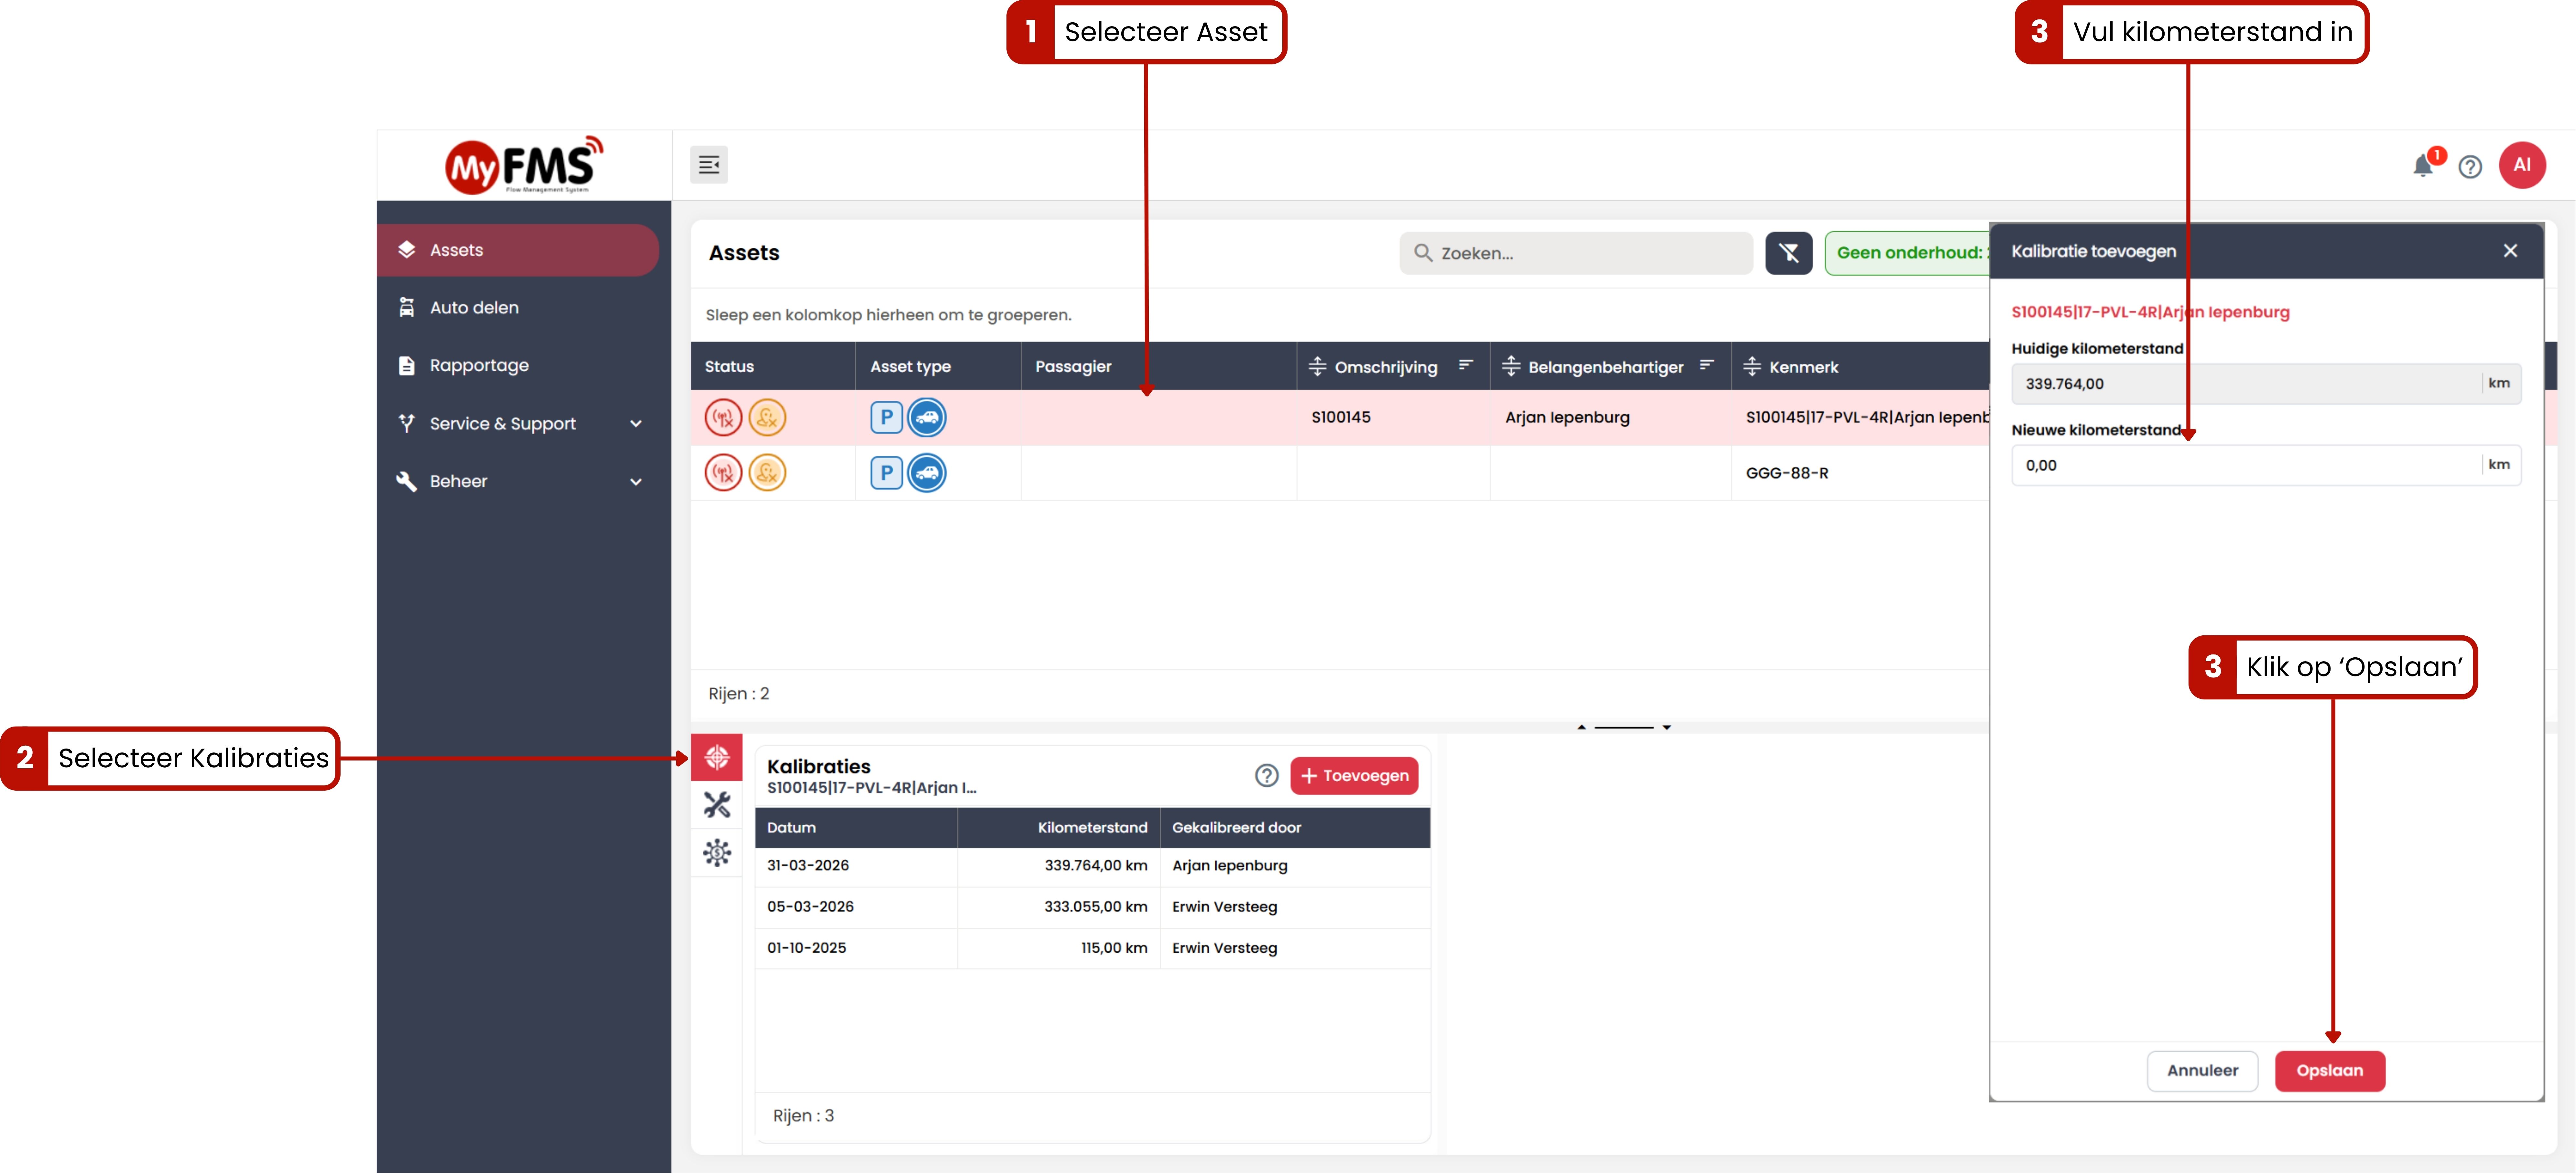This screenshot has width=2576, height=1173.
Task: Open the wrench and screwdriver maintenance tab
Action: tap(717, 805)
